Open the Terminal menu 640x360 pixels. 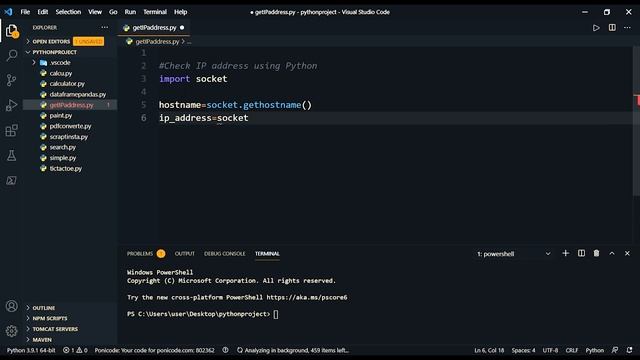point(155,12)
